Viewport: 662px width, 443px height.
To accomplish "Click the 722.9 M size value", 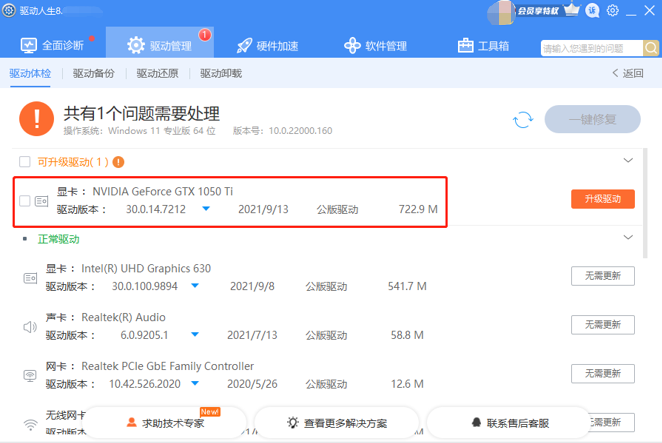I will [x=418, y=209].
